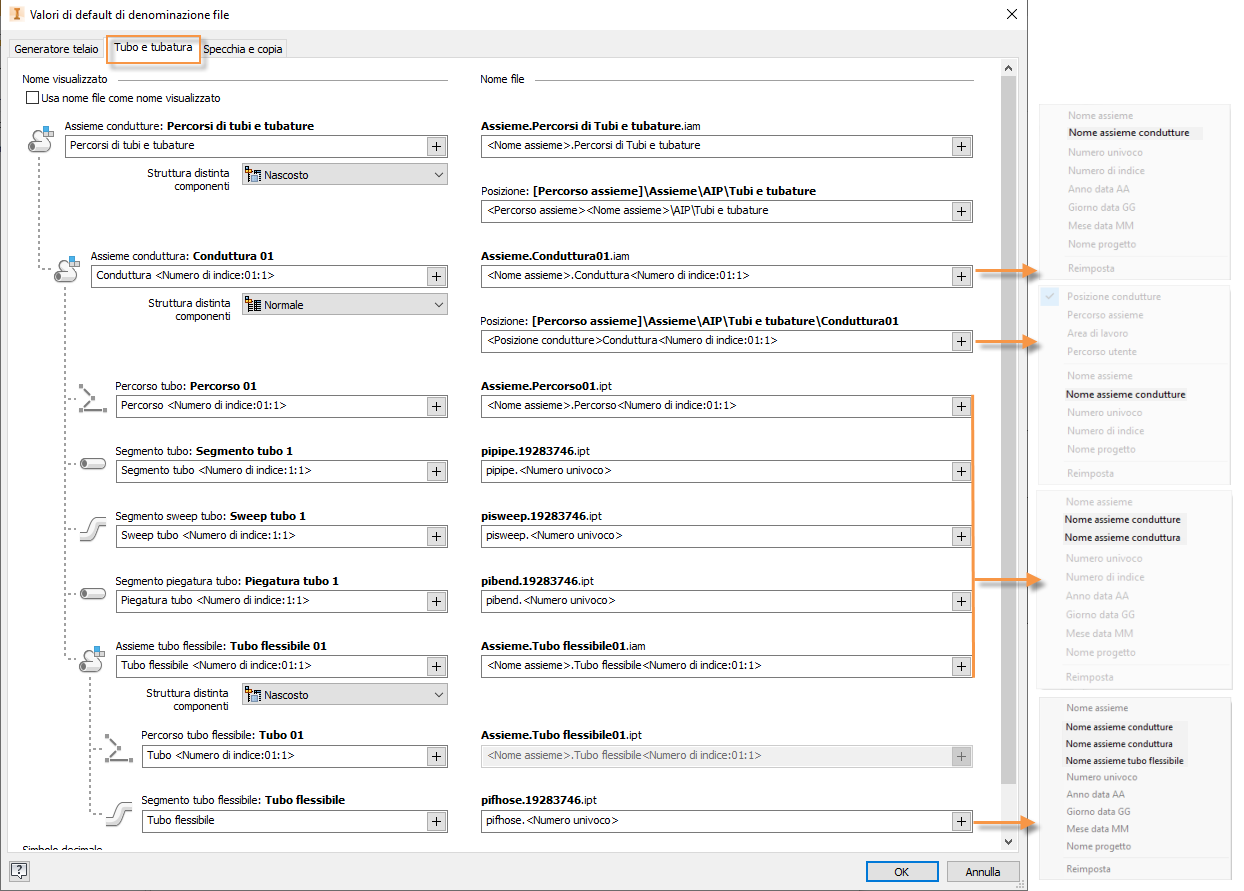Click plus button for pipipe file name field
The height and width of the screenshot is (891, 1244).
pyautogui.click(x=960, y=471)
